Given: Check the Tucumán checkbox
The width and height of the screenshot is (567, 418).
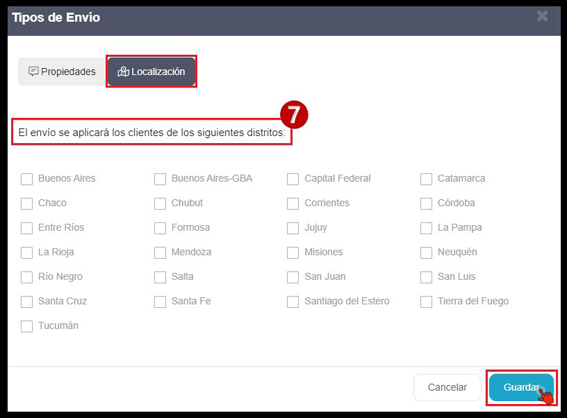Looking at the screenshot, I should [27, 326].
